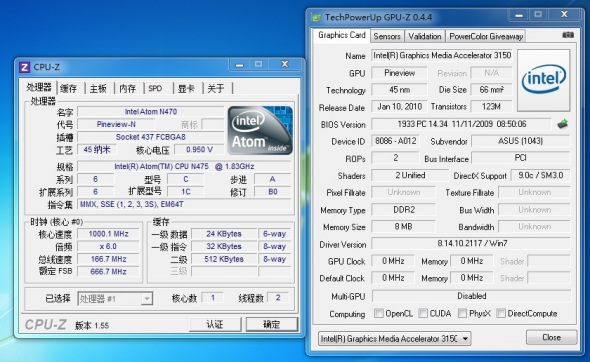Toggle the DirectCompute checkbox

(501, 313)
